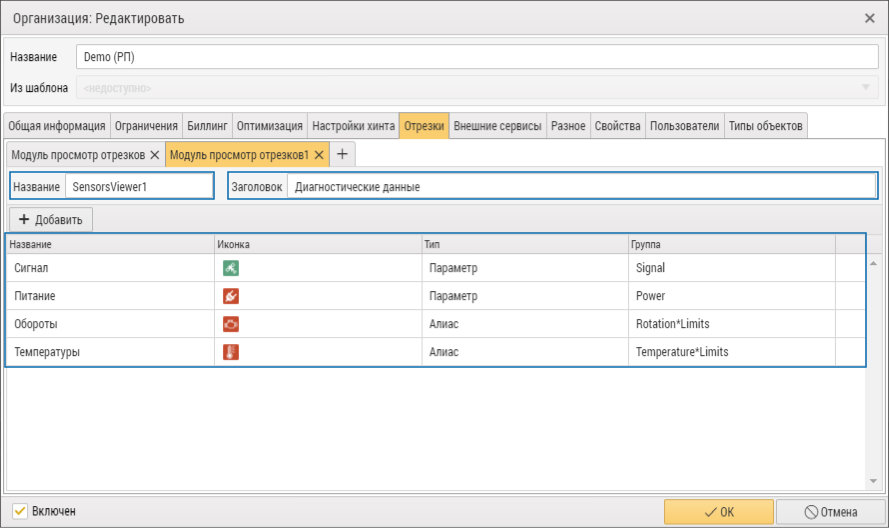Click Параметр type in Сигнал row
The height and width of the screenshot is (528, 889).
click(453, 268)
